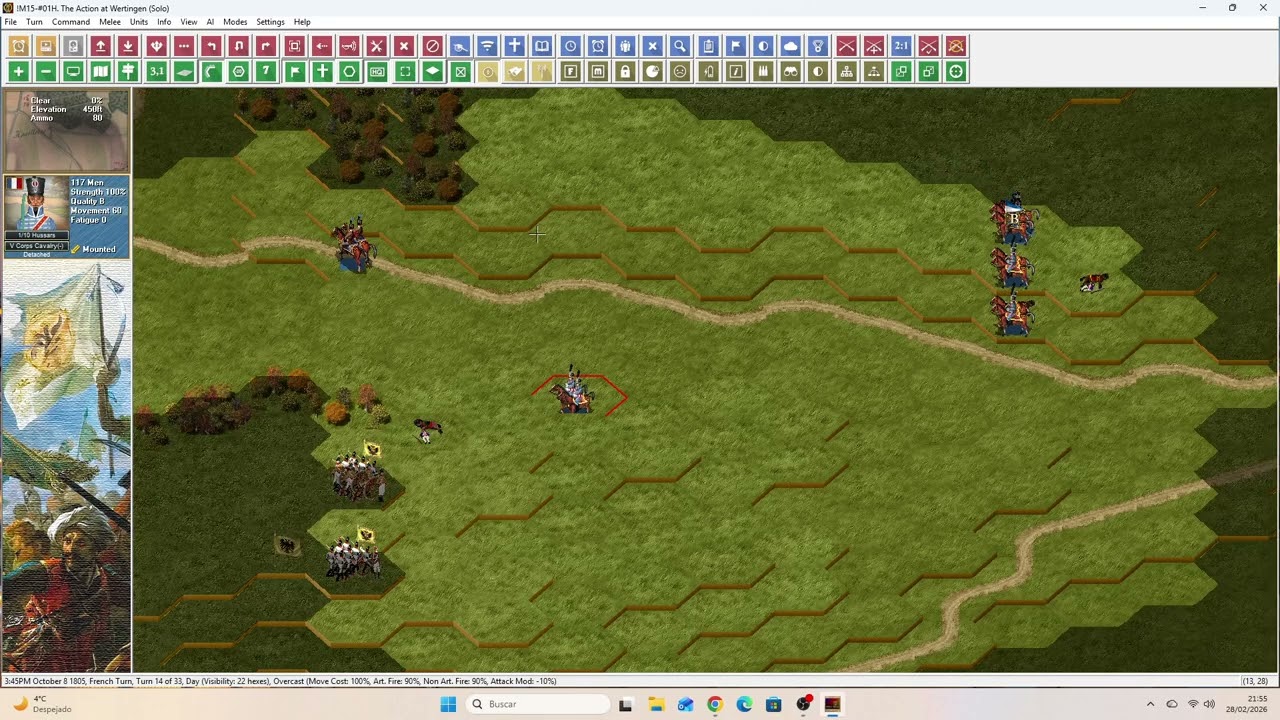Click the padlock toolbar icon

coord(625,72)
